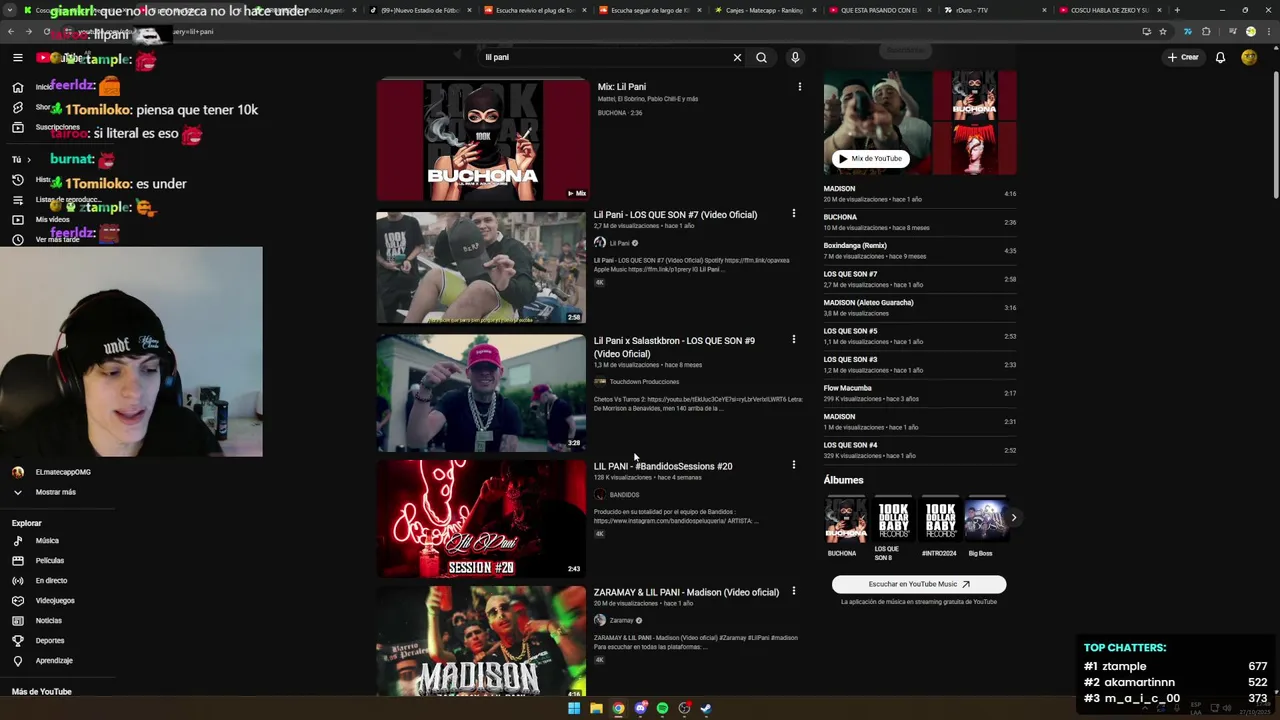This screenshot has width=1280, height=720.
Task: Select LOS QUE SON #4 track
Action: [920, 450]
